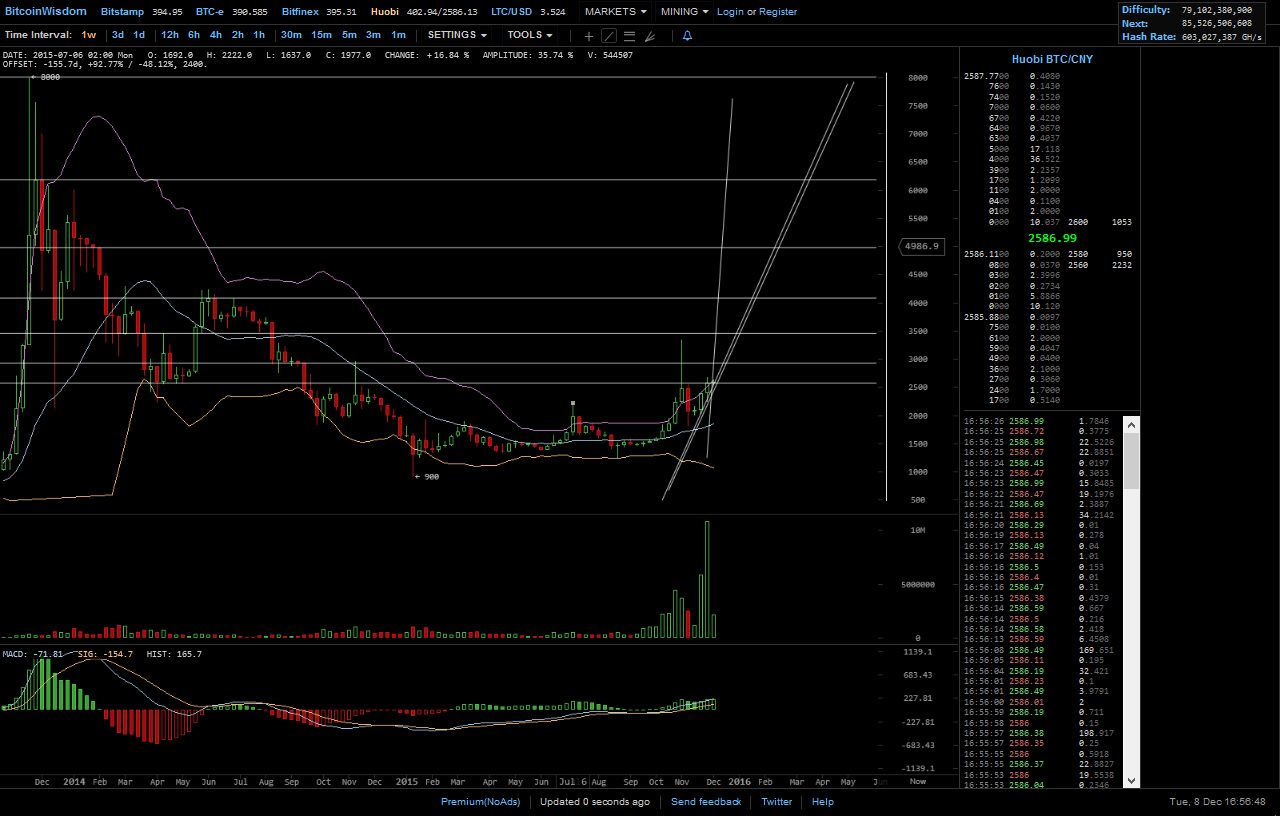Click the depth entry 2600 with 1053
Viewport: 1280px width, 816px height.
(1100, 222)
